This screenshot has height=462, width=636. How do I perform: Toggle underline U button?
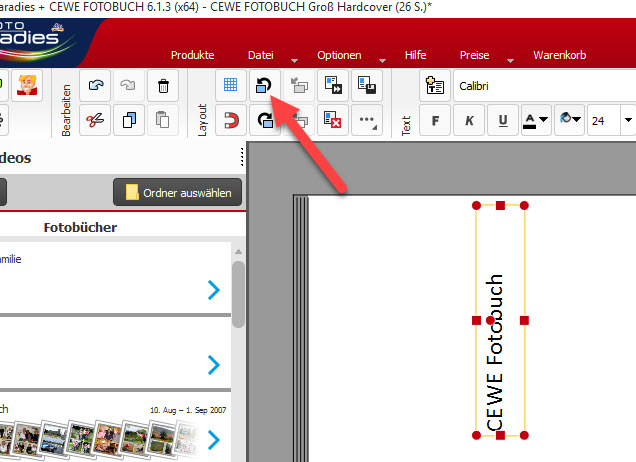[x=503, y=120]
